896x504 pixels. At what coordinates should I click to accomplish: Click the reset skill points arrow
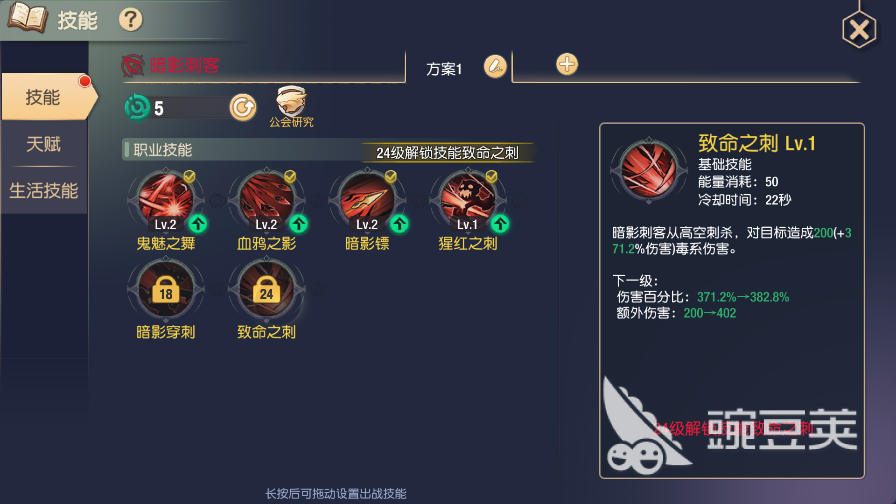(x=243, y=107)
